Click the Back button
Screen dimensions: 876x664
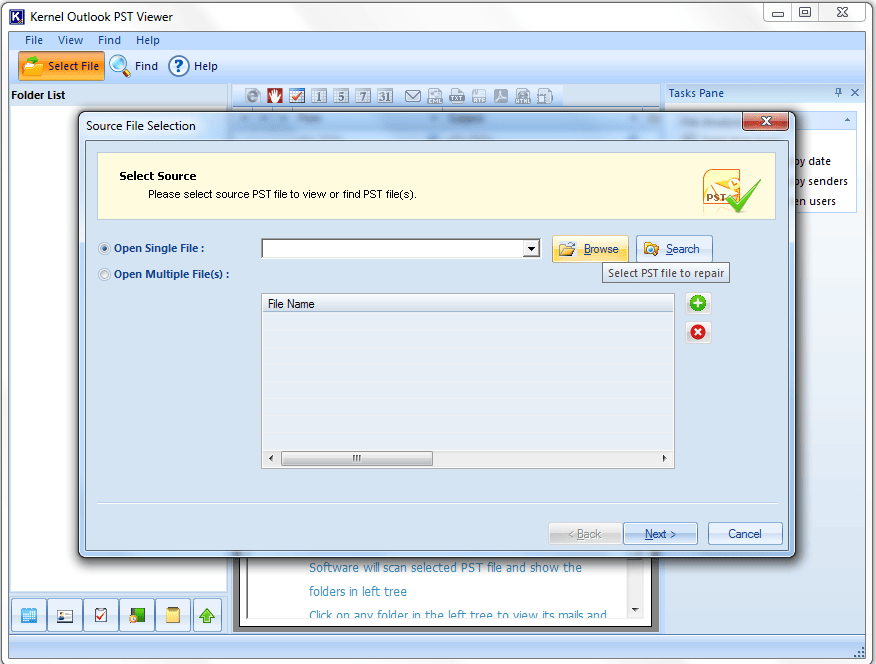585,534
